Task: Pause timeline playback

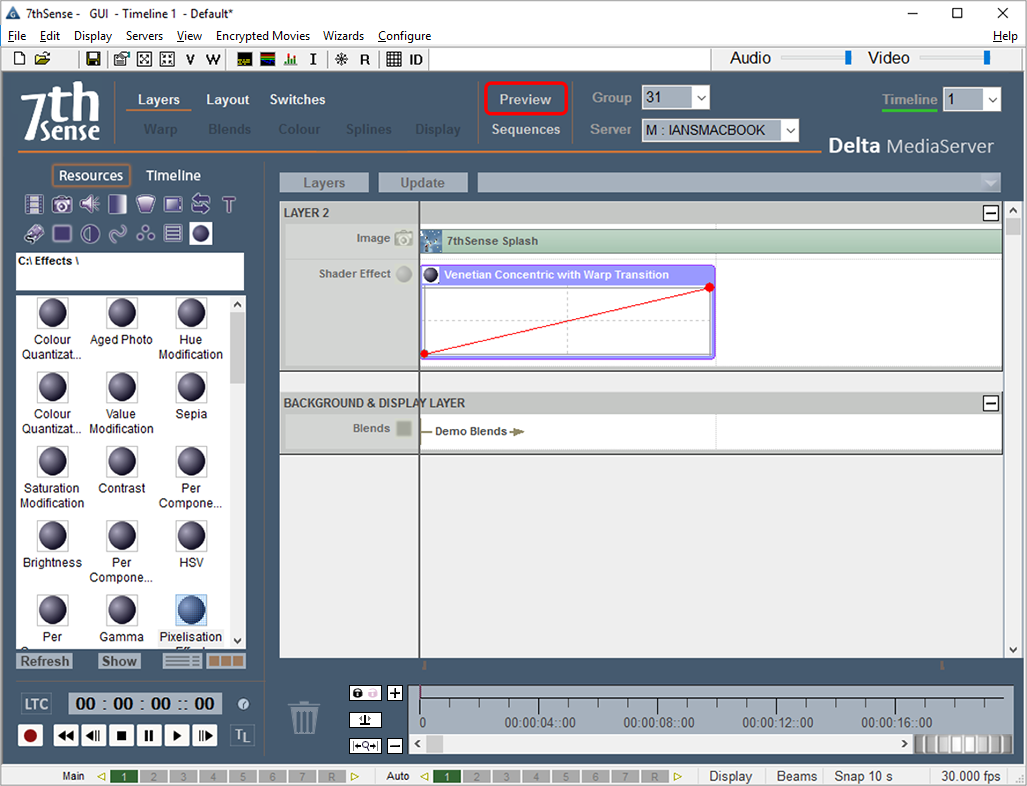Action: (x=149, y=736)
